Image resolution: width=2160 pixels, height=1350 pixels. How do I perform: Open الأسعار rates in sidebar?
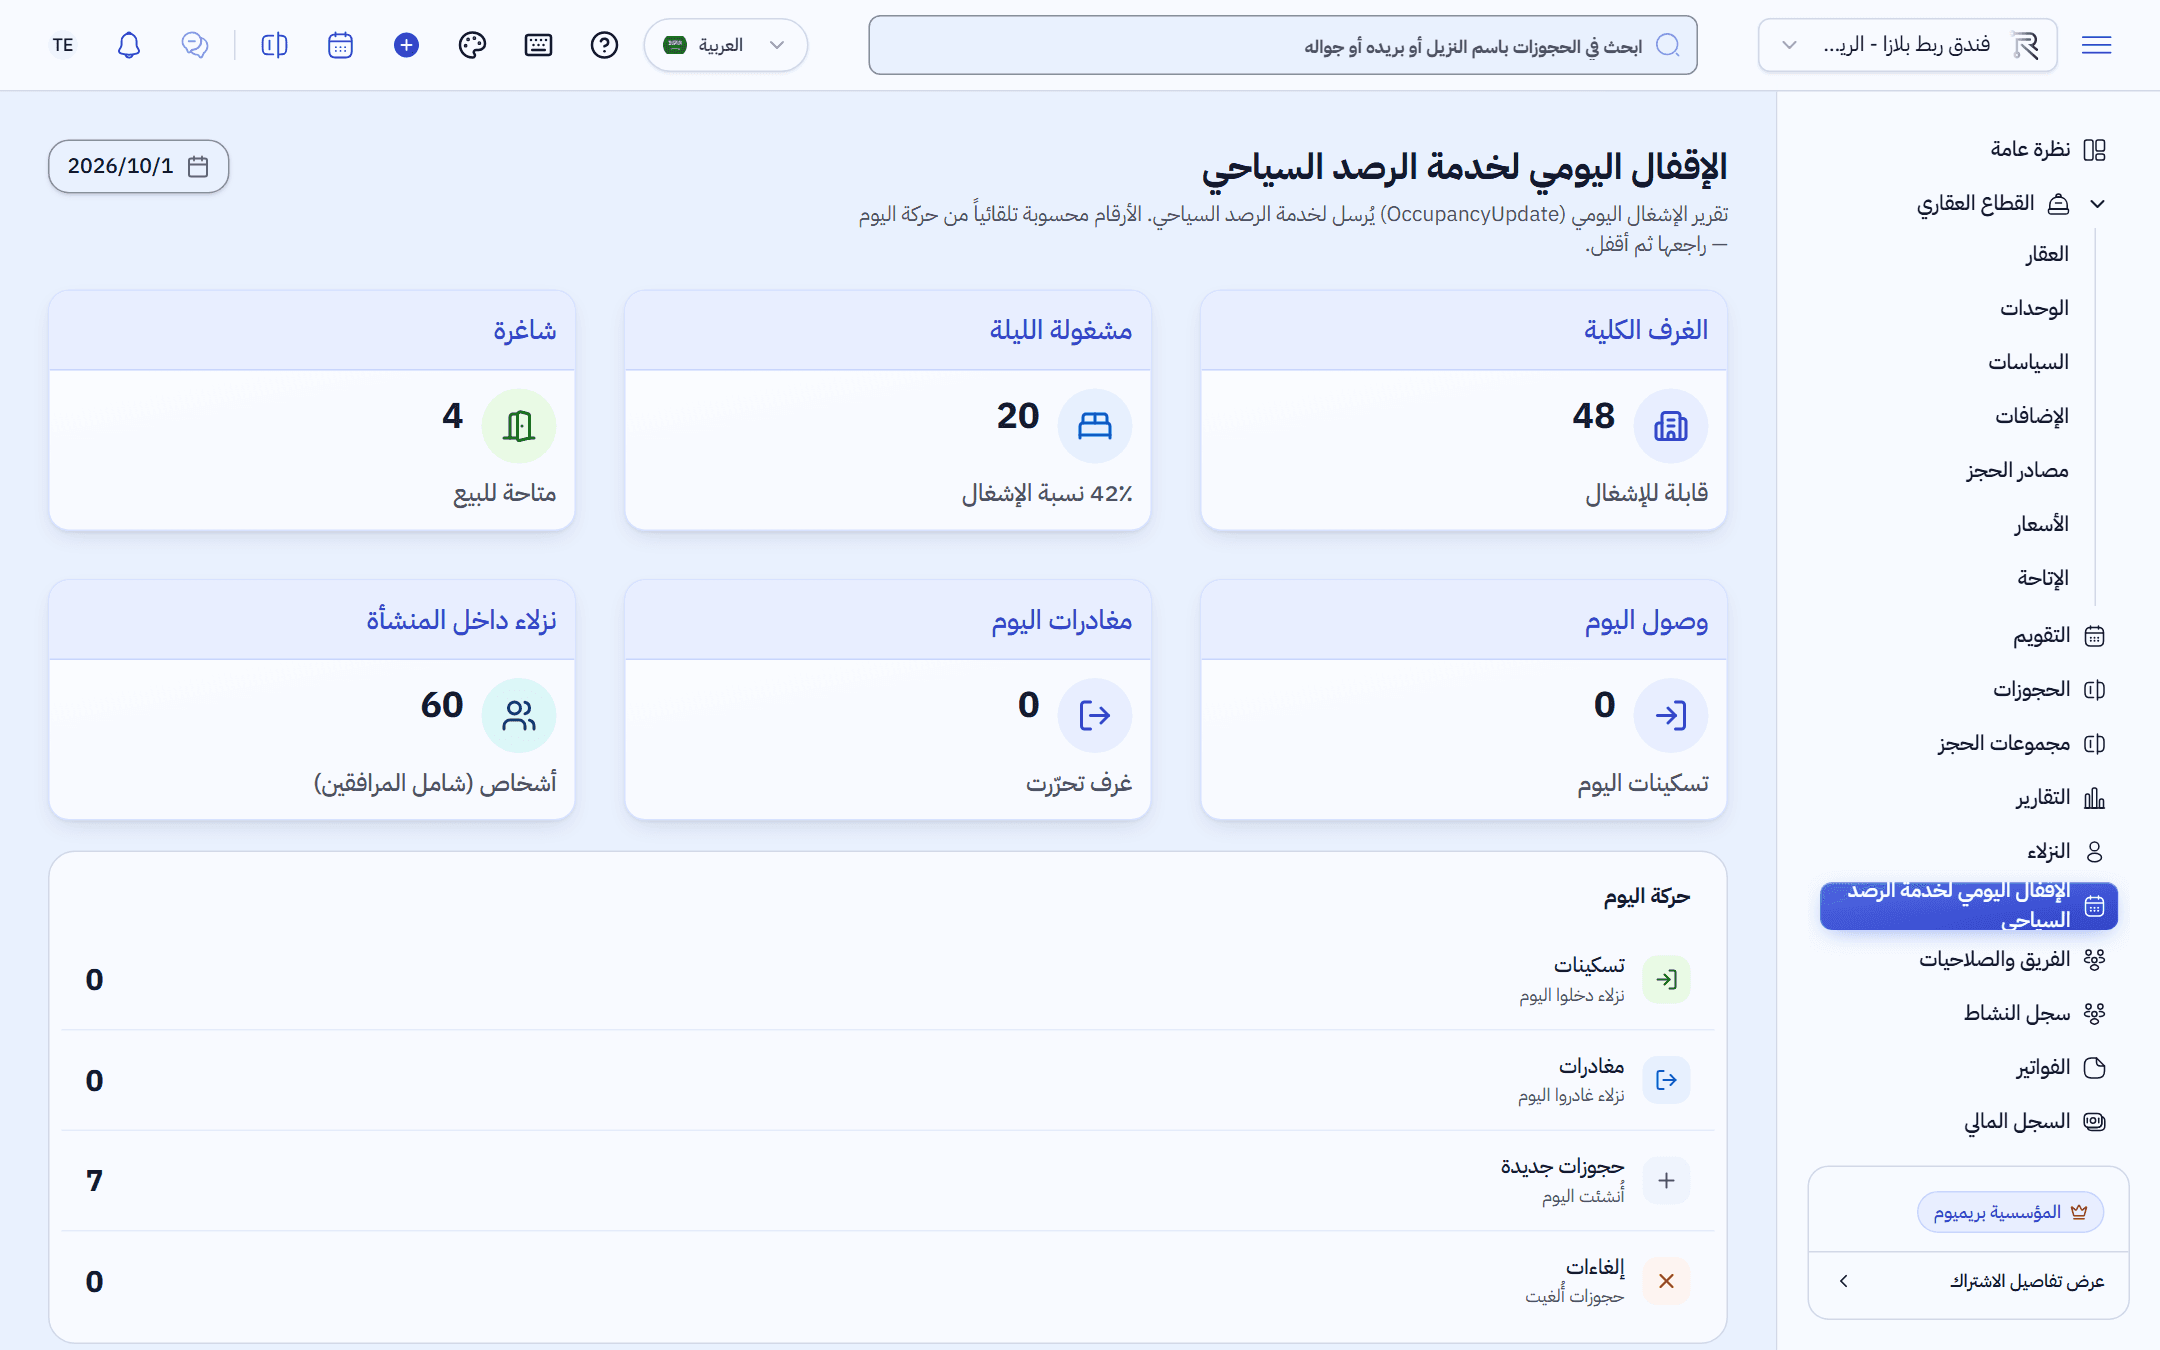click(x=2041, y=524)
